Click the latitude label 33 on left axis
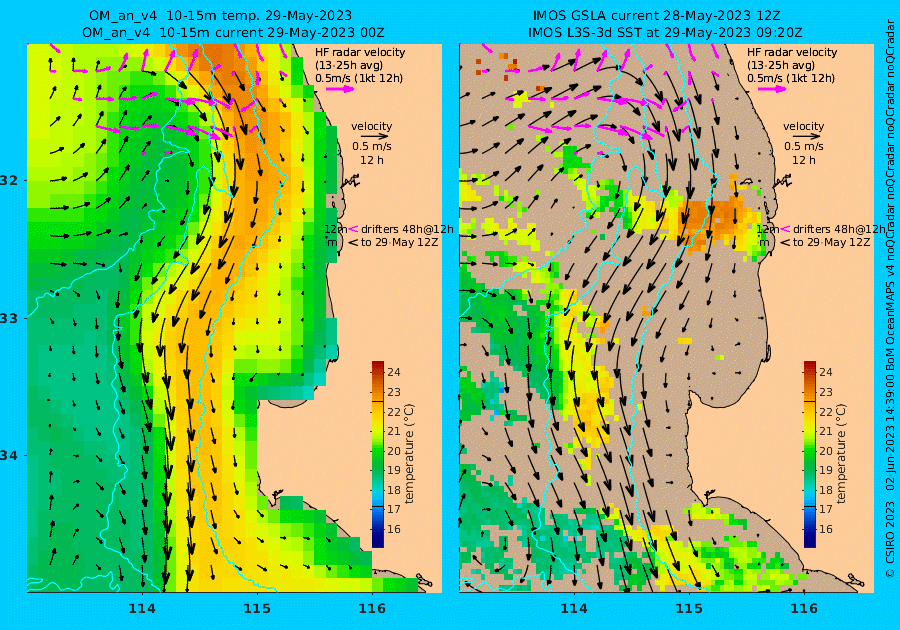The height and width of the screenshot is (630, 900). (x=11, y=318)
